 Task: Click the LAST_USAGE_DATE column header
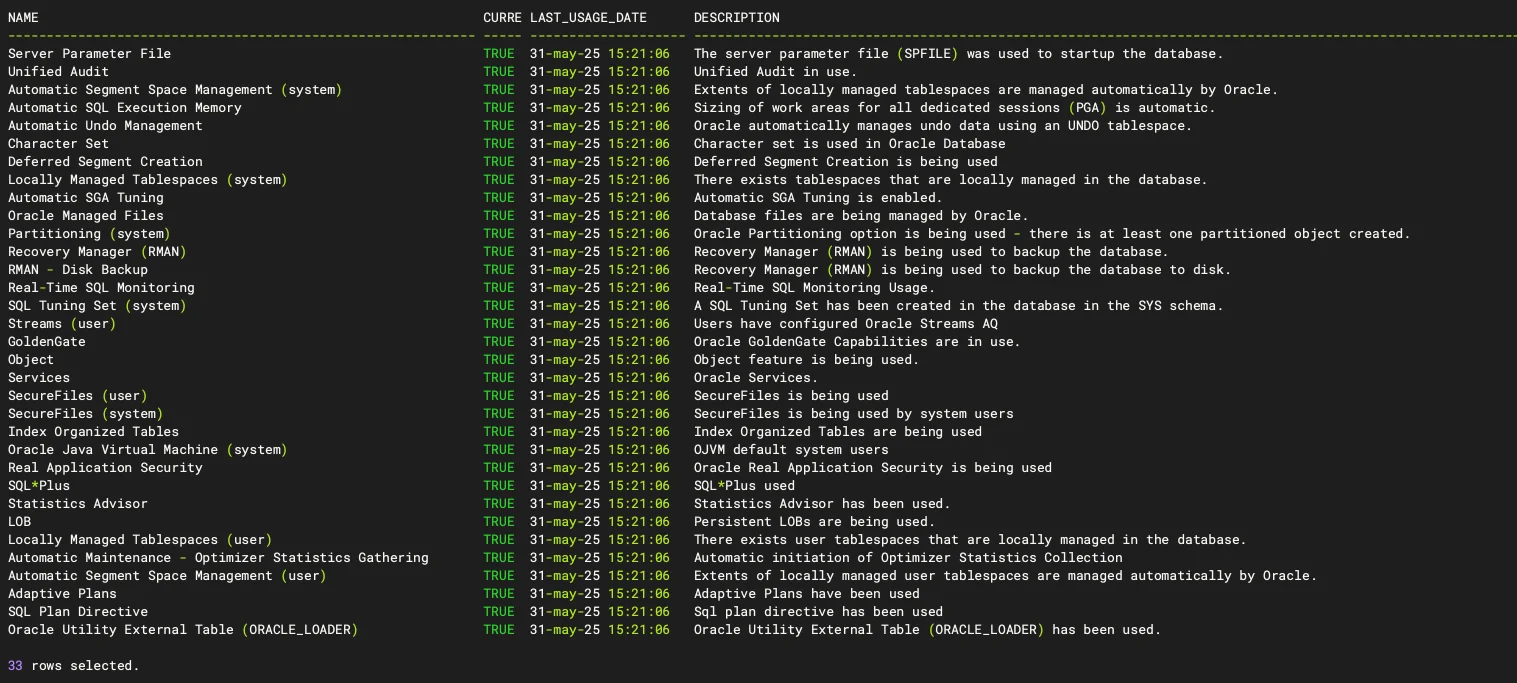pos(588,18)
